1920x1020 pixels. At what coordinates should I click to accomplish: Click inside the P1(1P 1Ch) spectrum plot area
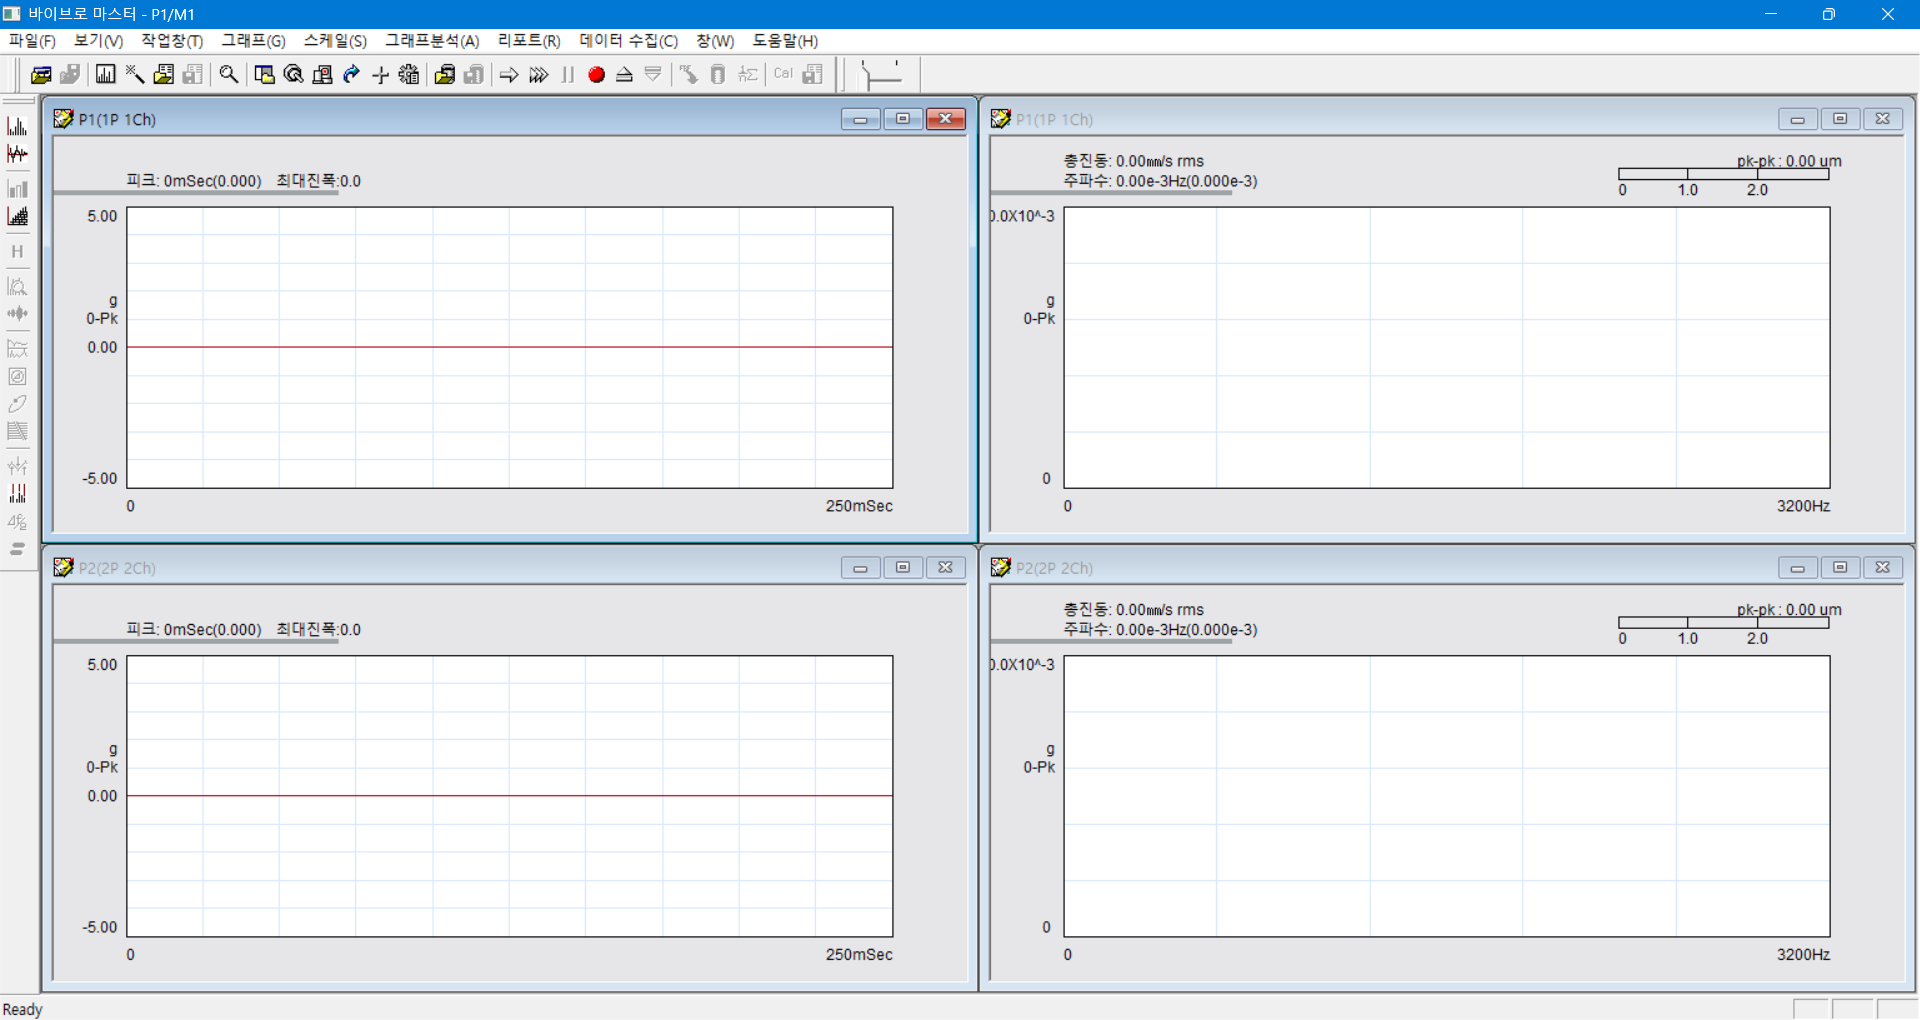[1446, 347]
